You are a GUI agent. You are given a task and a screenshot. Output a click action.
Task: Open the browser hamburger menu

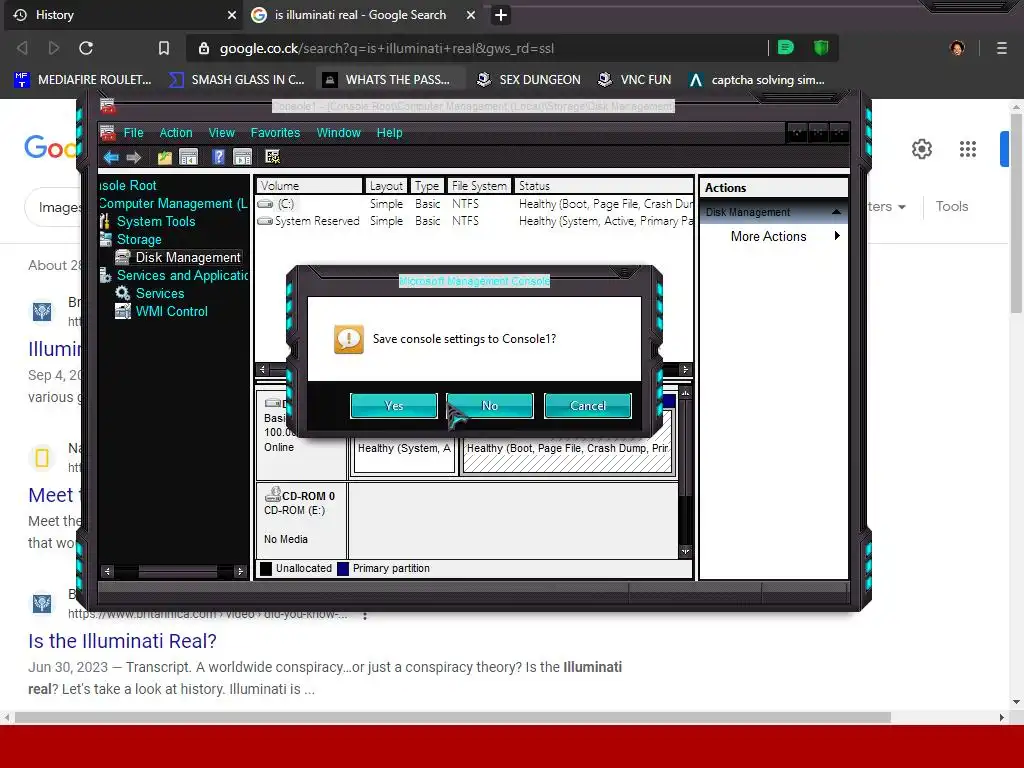[1001, 48]
